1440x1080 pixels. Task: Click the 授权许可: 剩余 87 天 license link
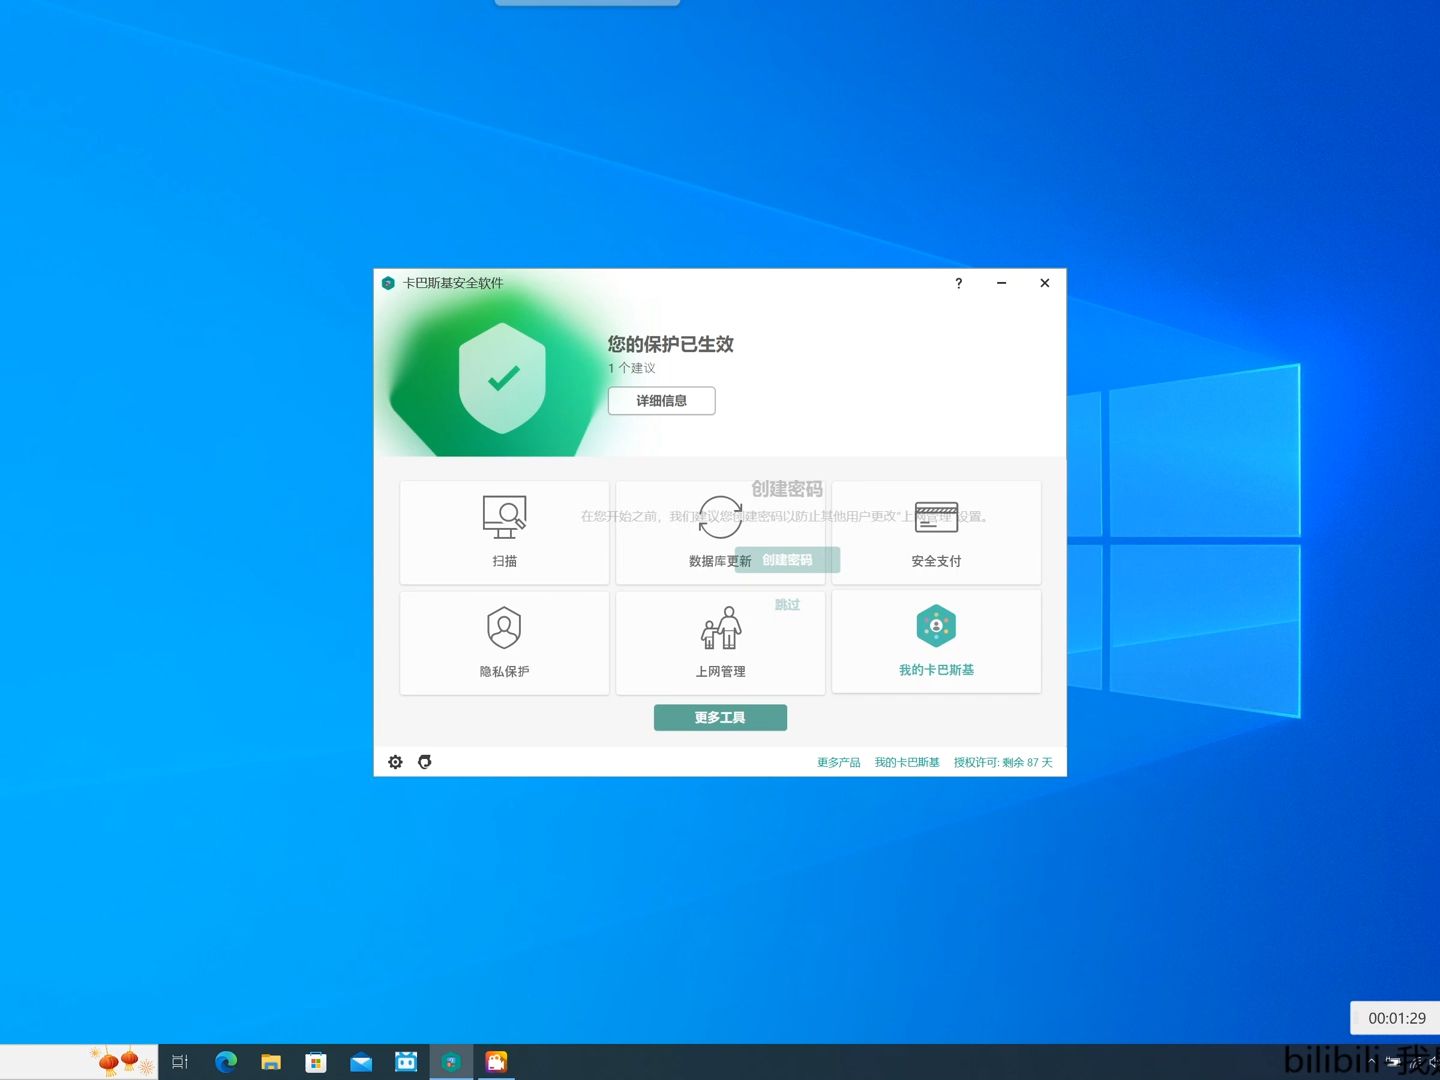pyautogui.click(x=1003, y=762)
